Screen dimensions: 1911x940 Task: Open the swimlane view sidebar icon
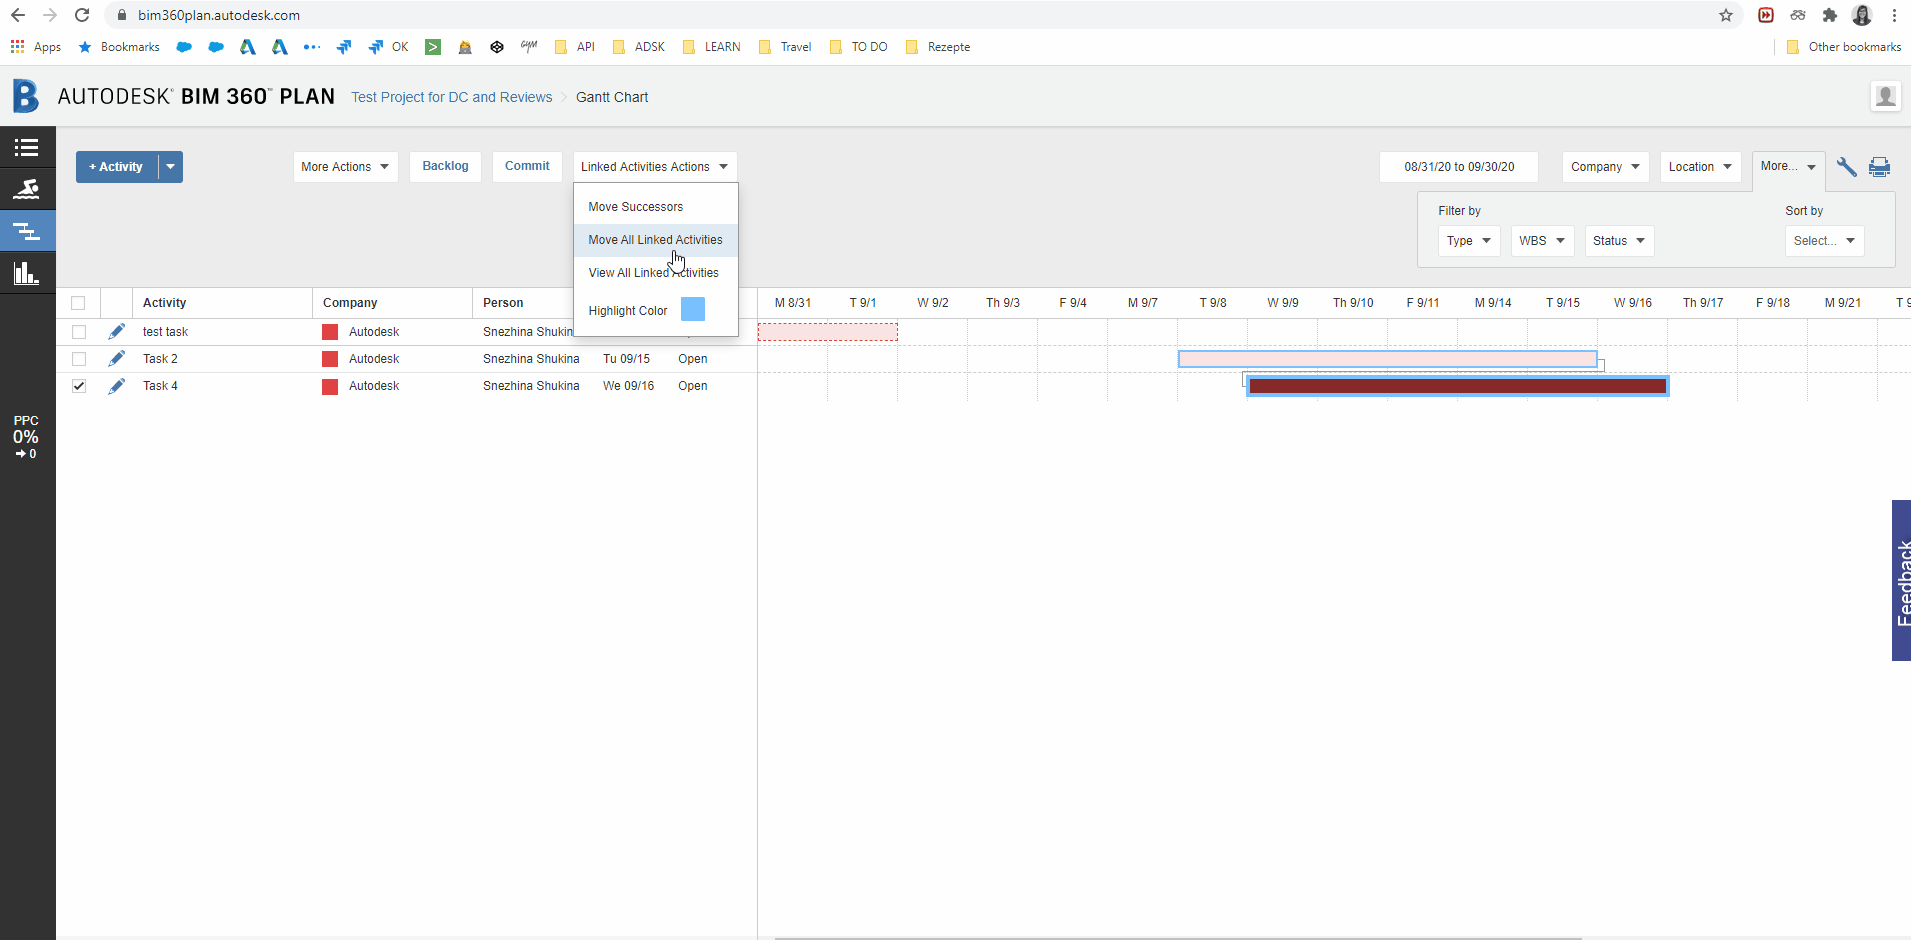[x=27, y=189]
